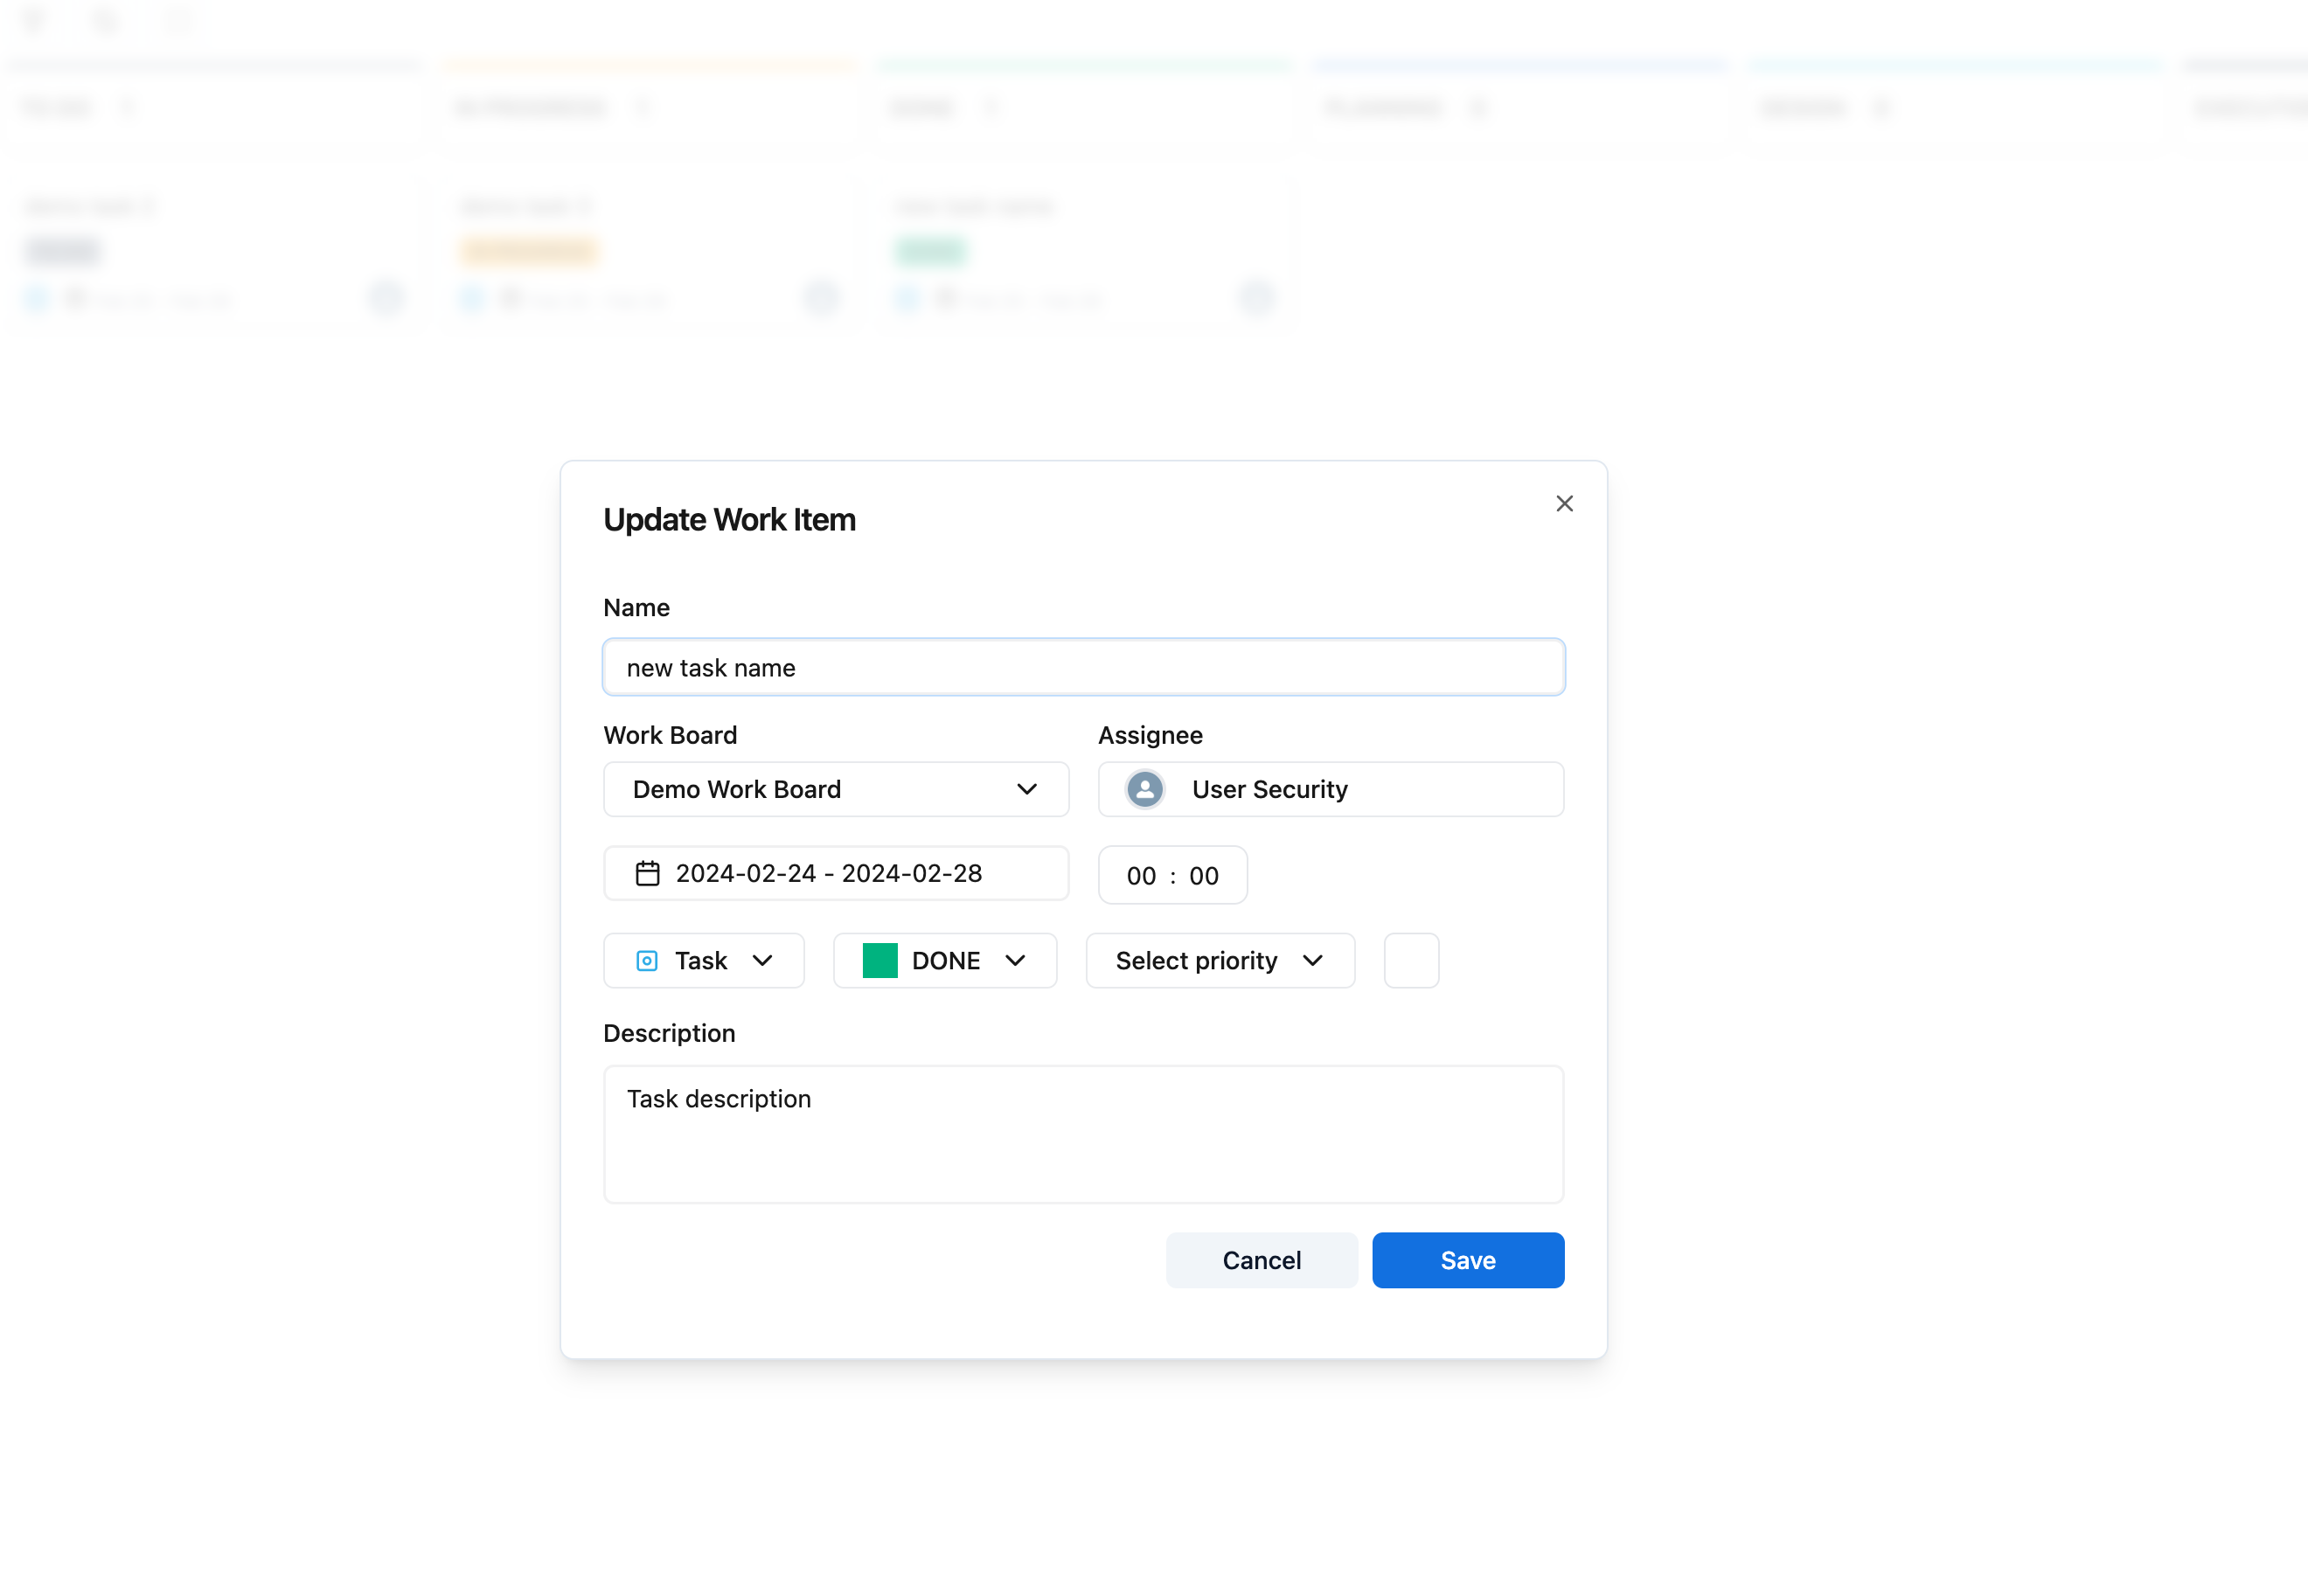Click the Demo Work Board selection text
This screenshot has height=1596, width=2308.
(736, 789)
